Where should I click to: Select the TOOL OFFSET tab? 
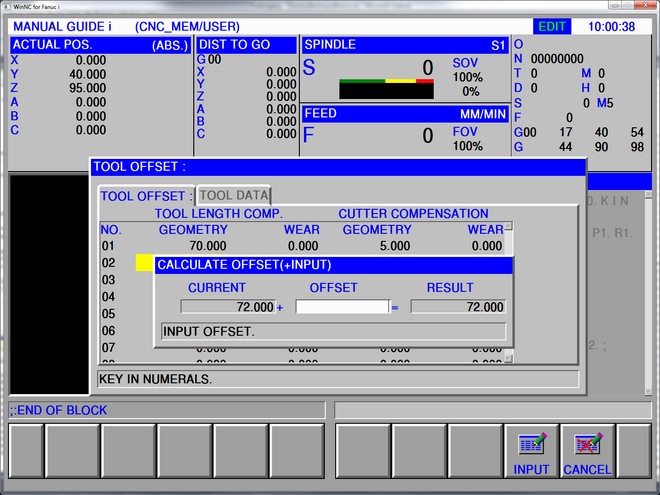(143, 196)
